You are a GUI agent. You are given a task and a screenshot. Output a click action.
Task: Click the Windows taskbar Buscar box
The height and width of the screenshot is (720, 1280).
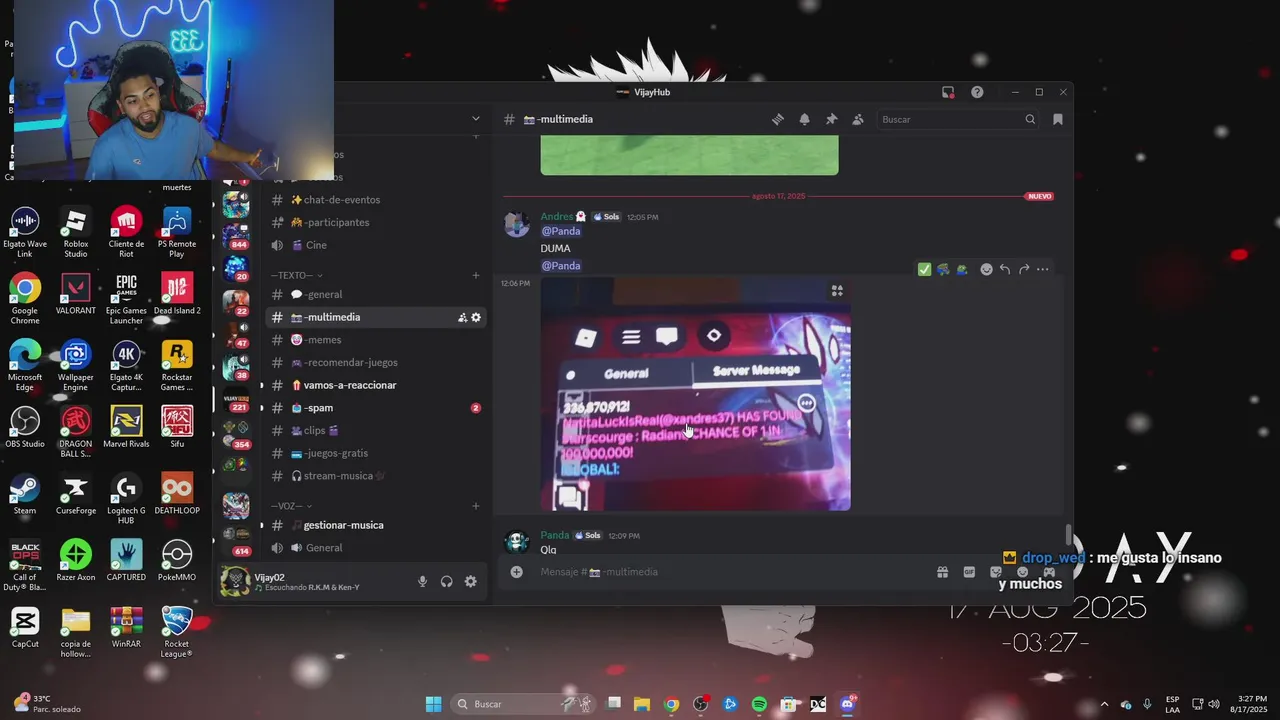(522, 704)
